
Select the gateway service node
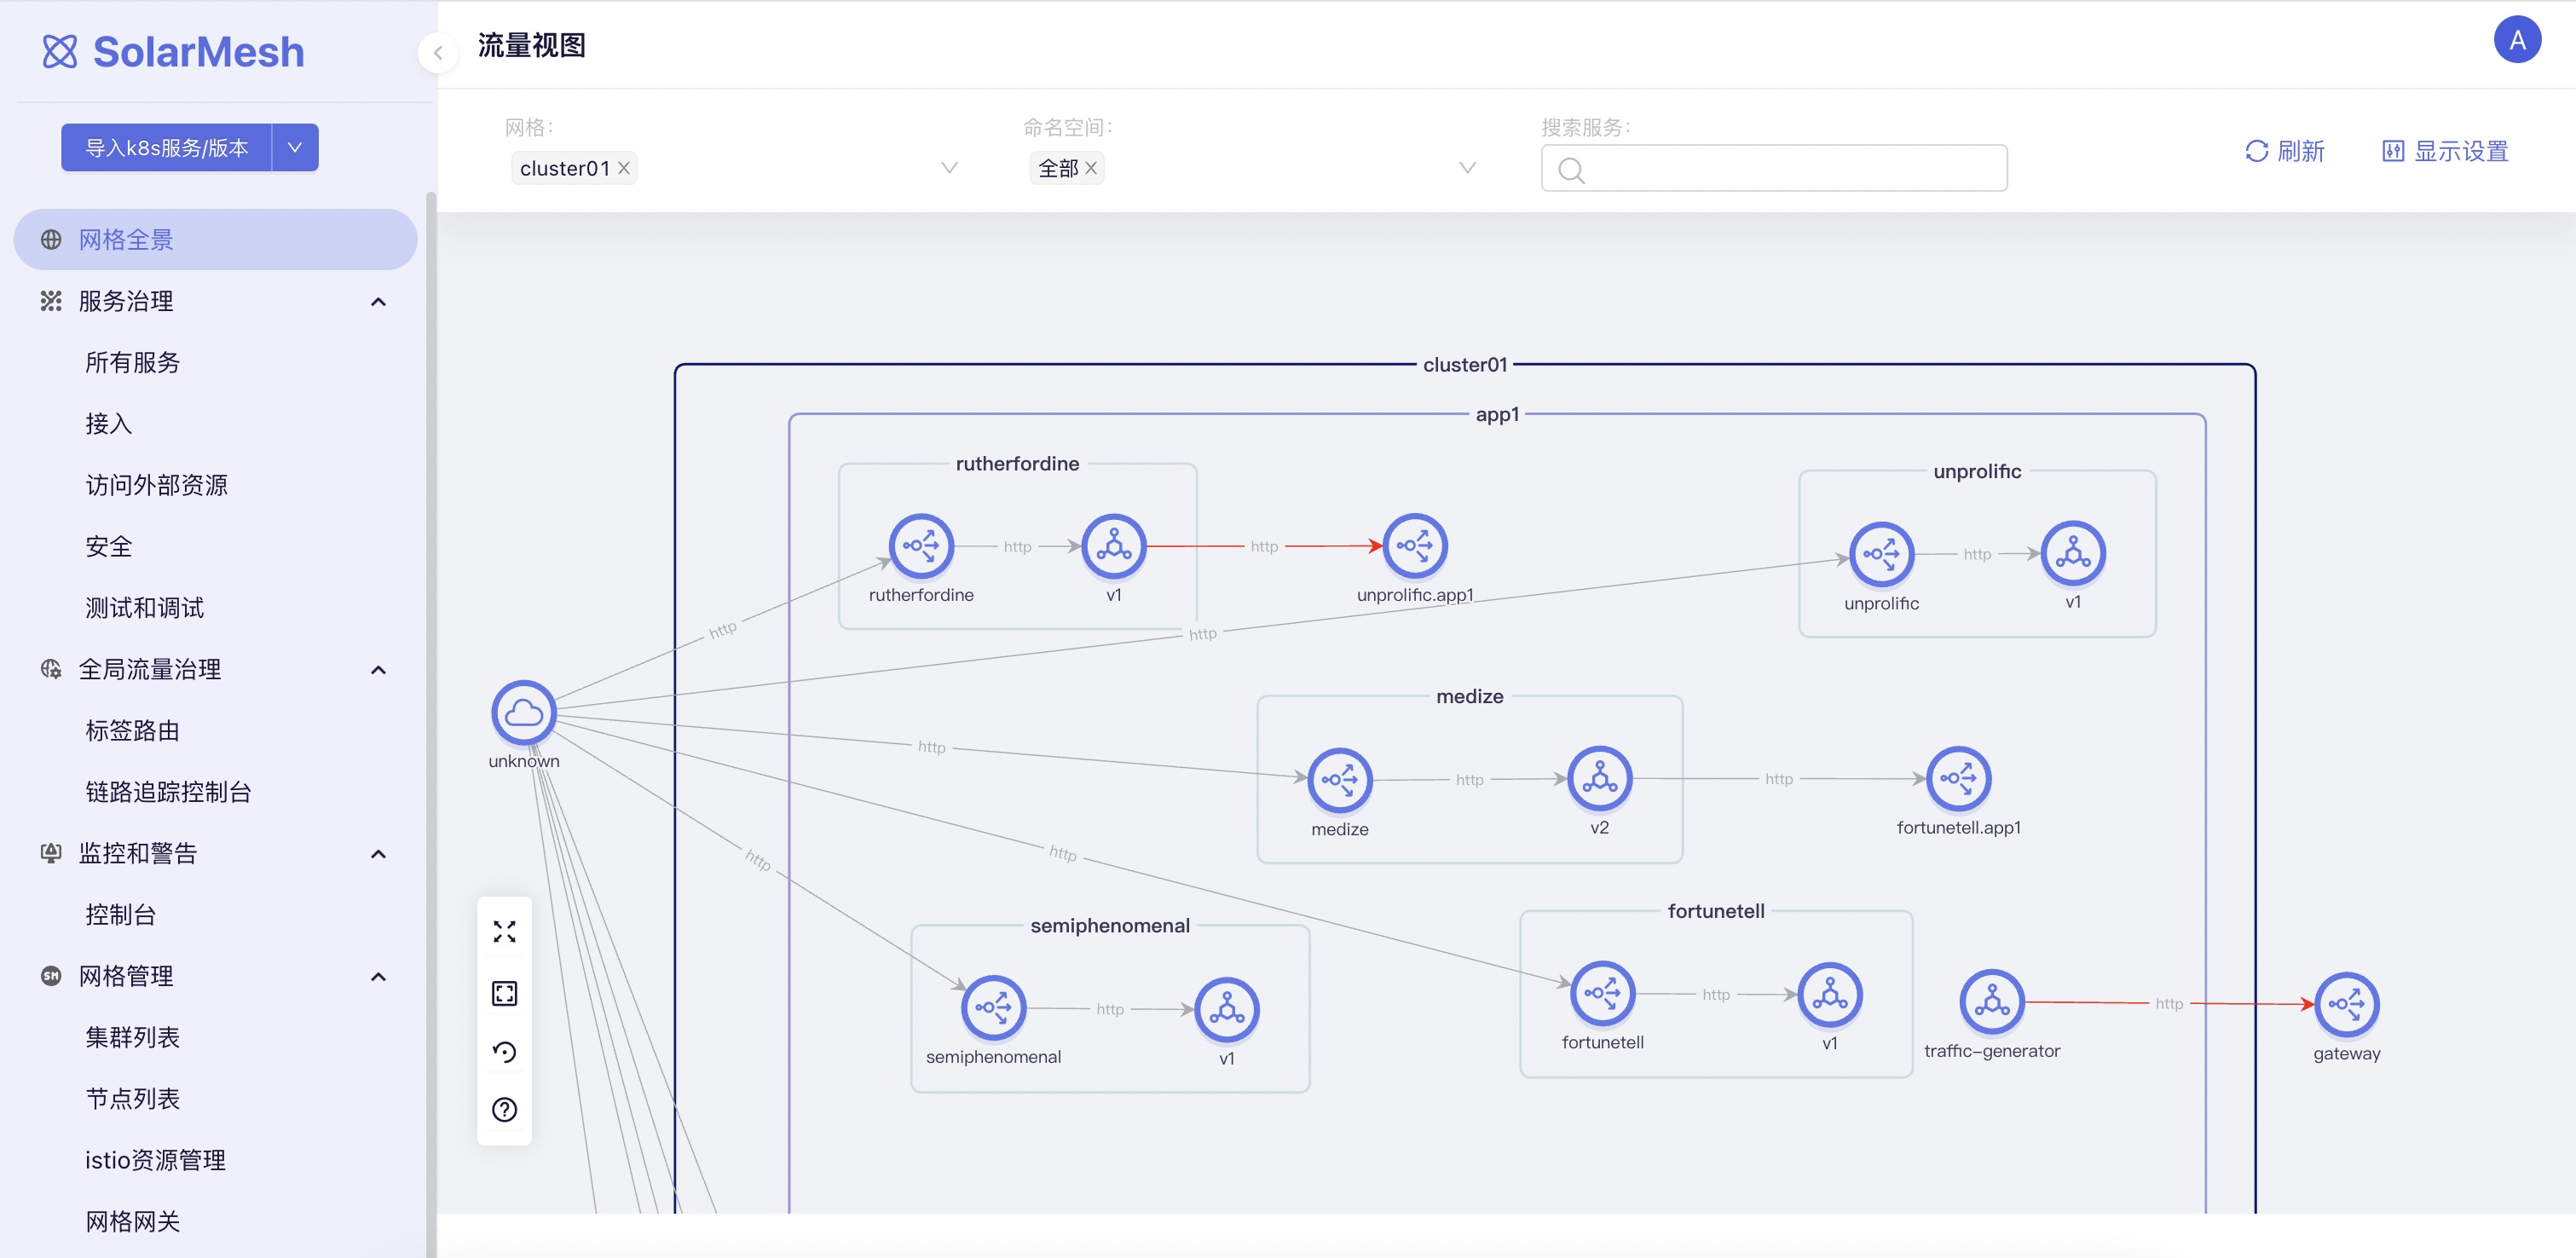point(2346,1004)
